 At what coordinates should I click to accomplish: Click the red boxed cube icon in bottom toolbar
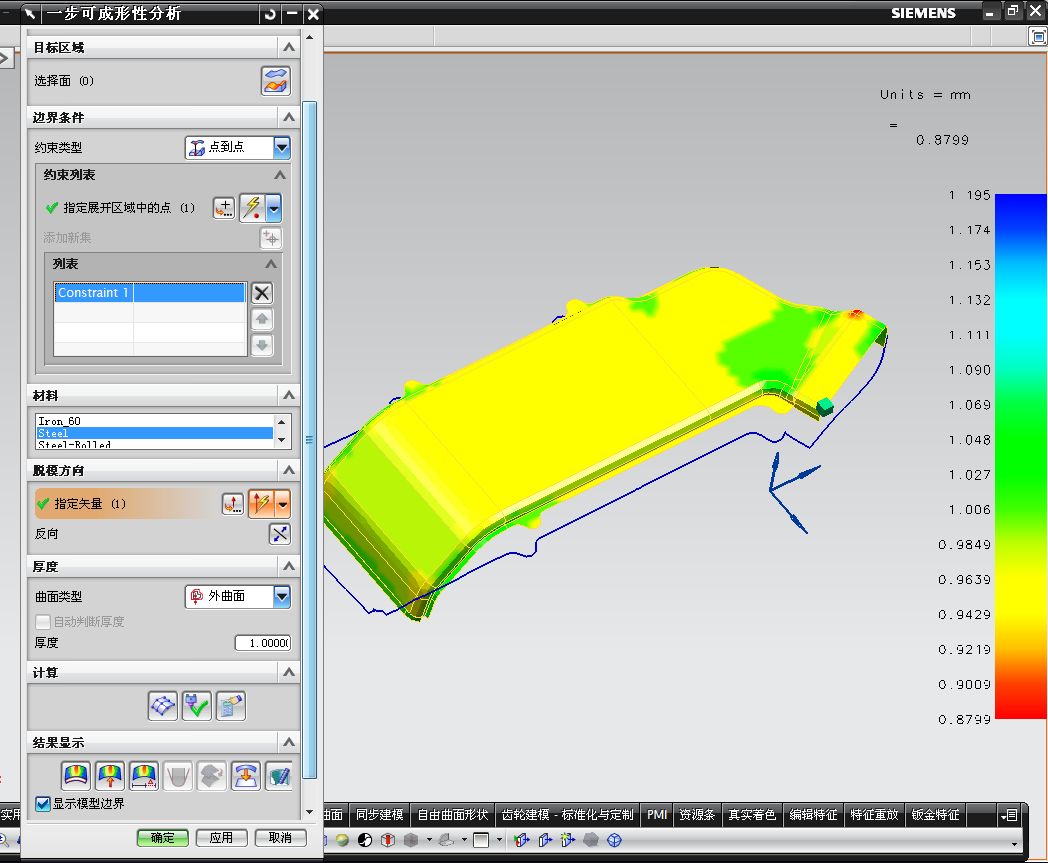(x=388, y=840)
